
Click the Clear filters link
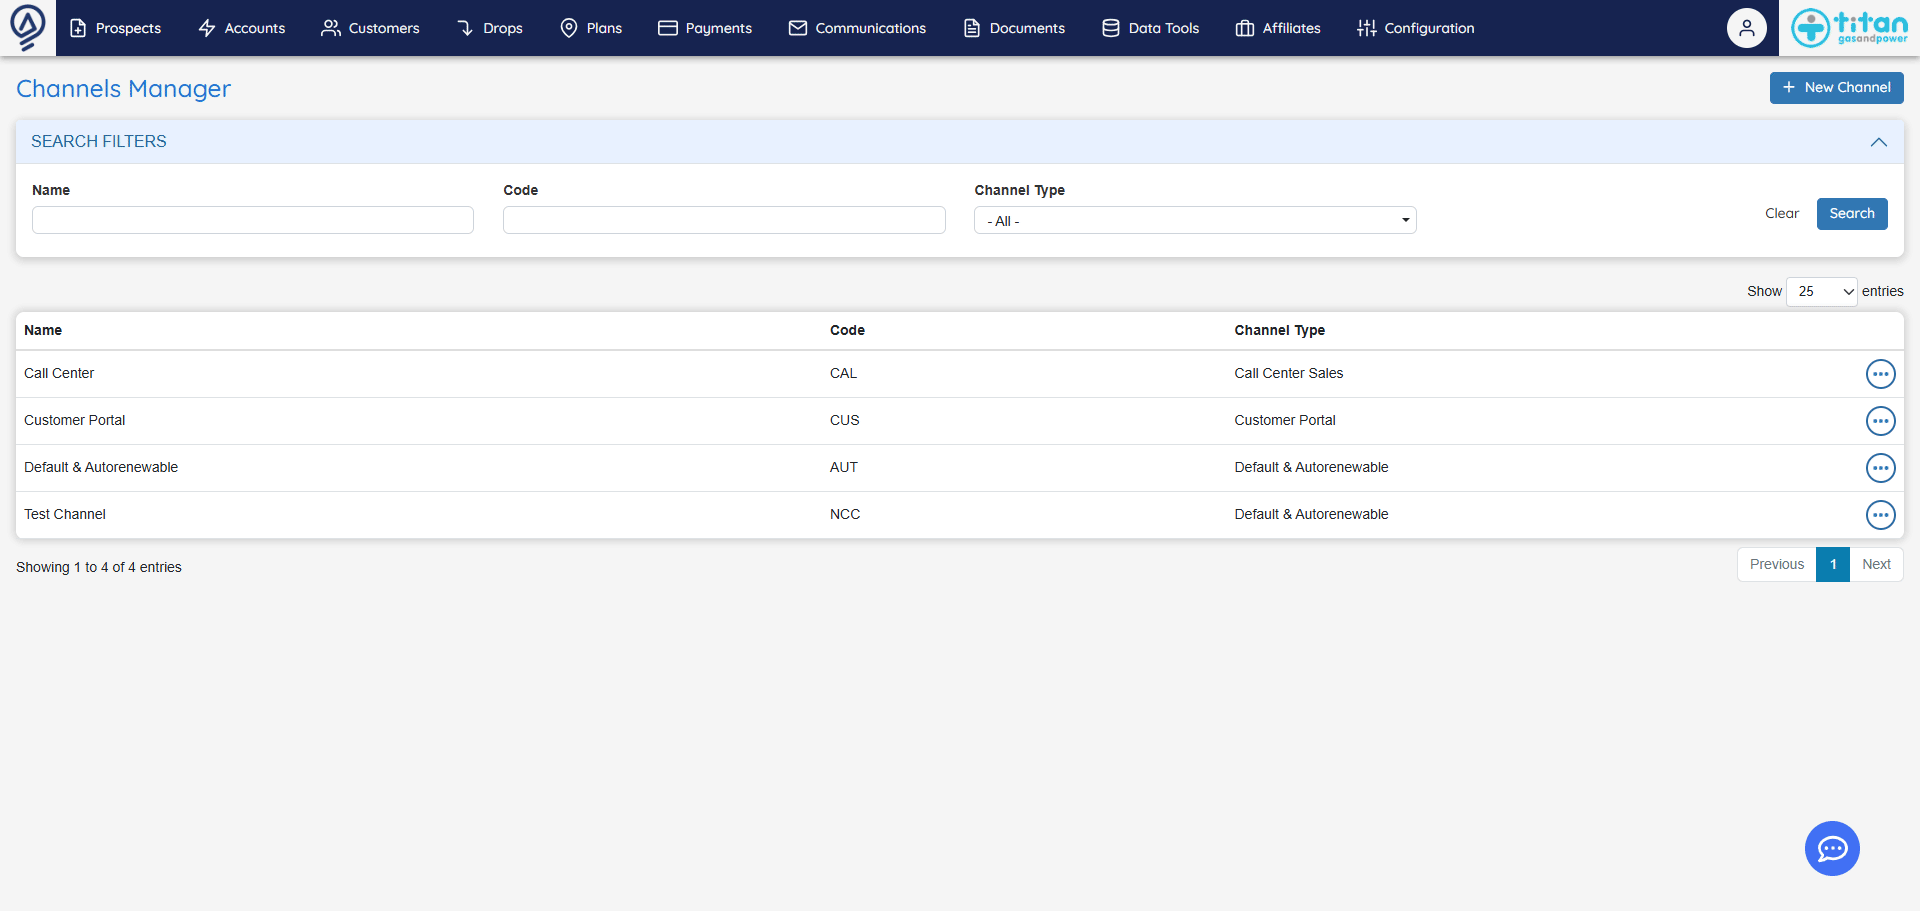click(1781, 214)
